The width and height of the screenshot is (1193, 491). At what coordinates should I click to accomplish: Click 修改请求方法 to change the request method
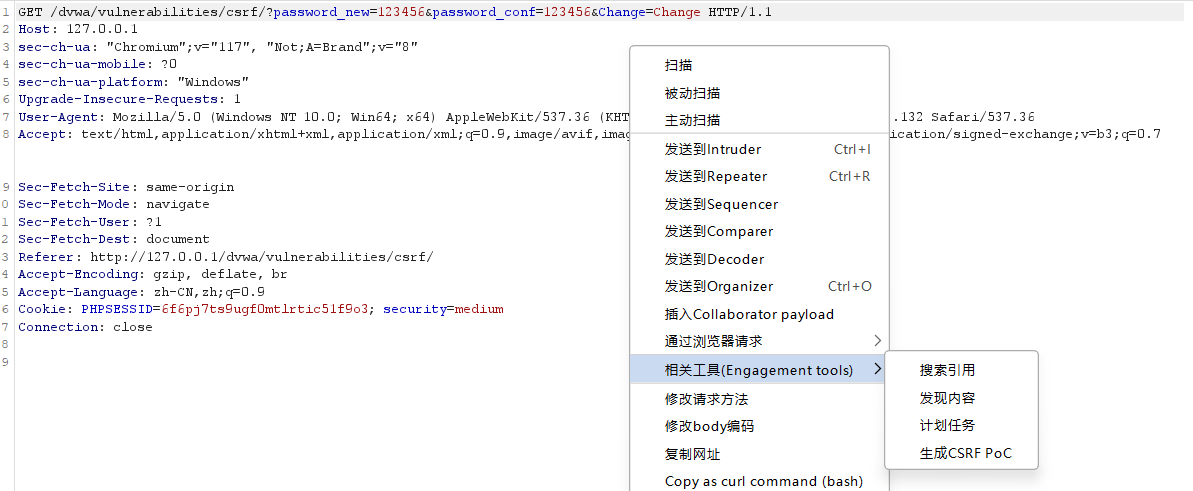point(706,399)
